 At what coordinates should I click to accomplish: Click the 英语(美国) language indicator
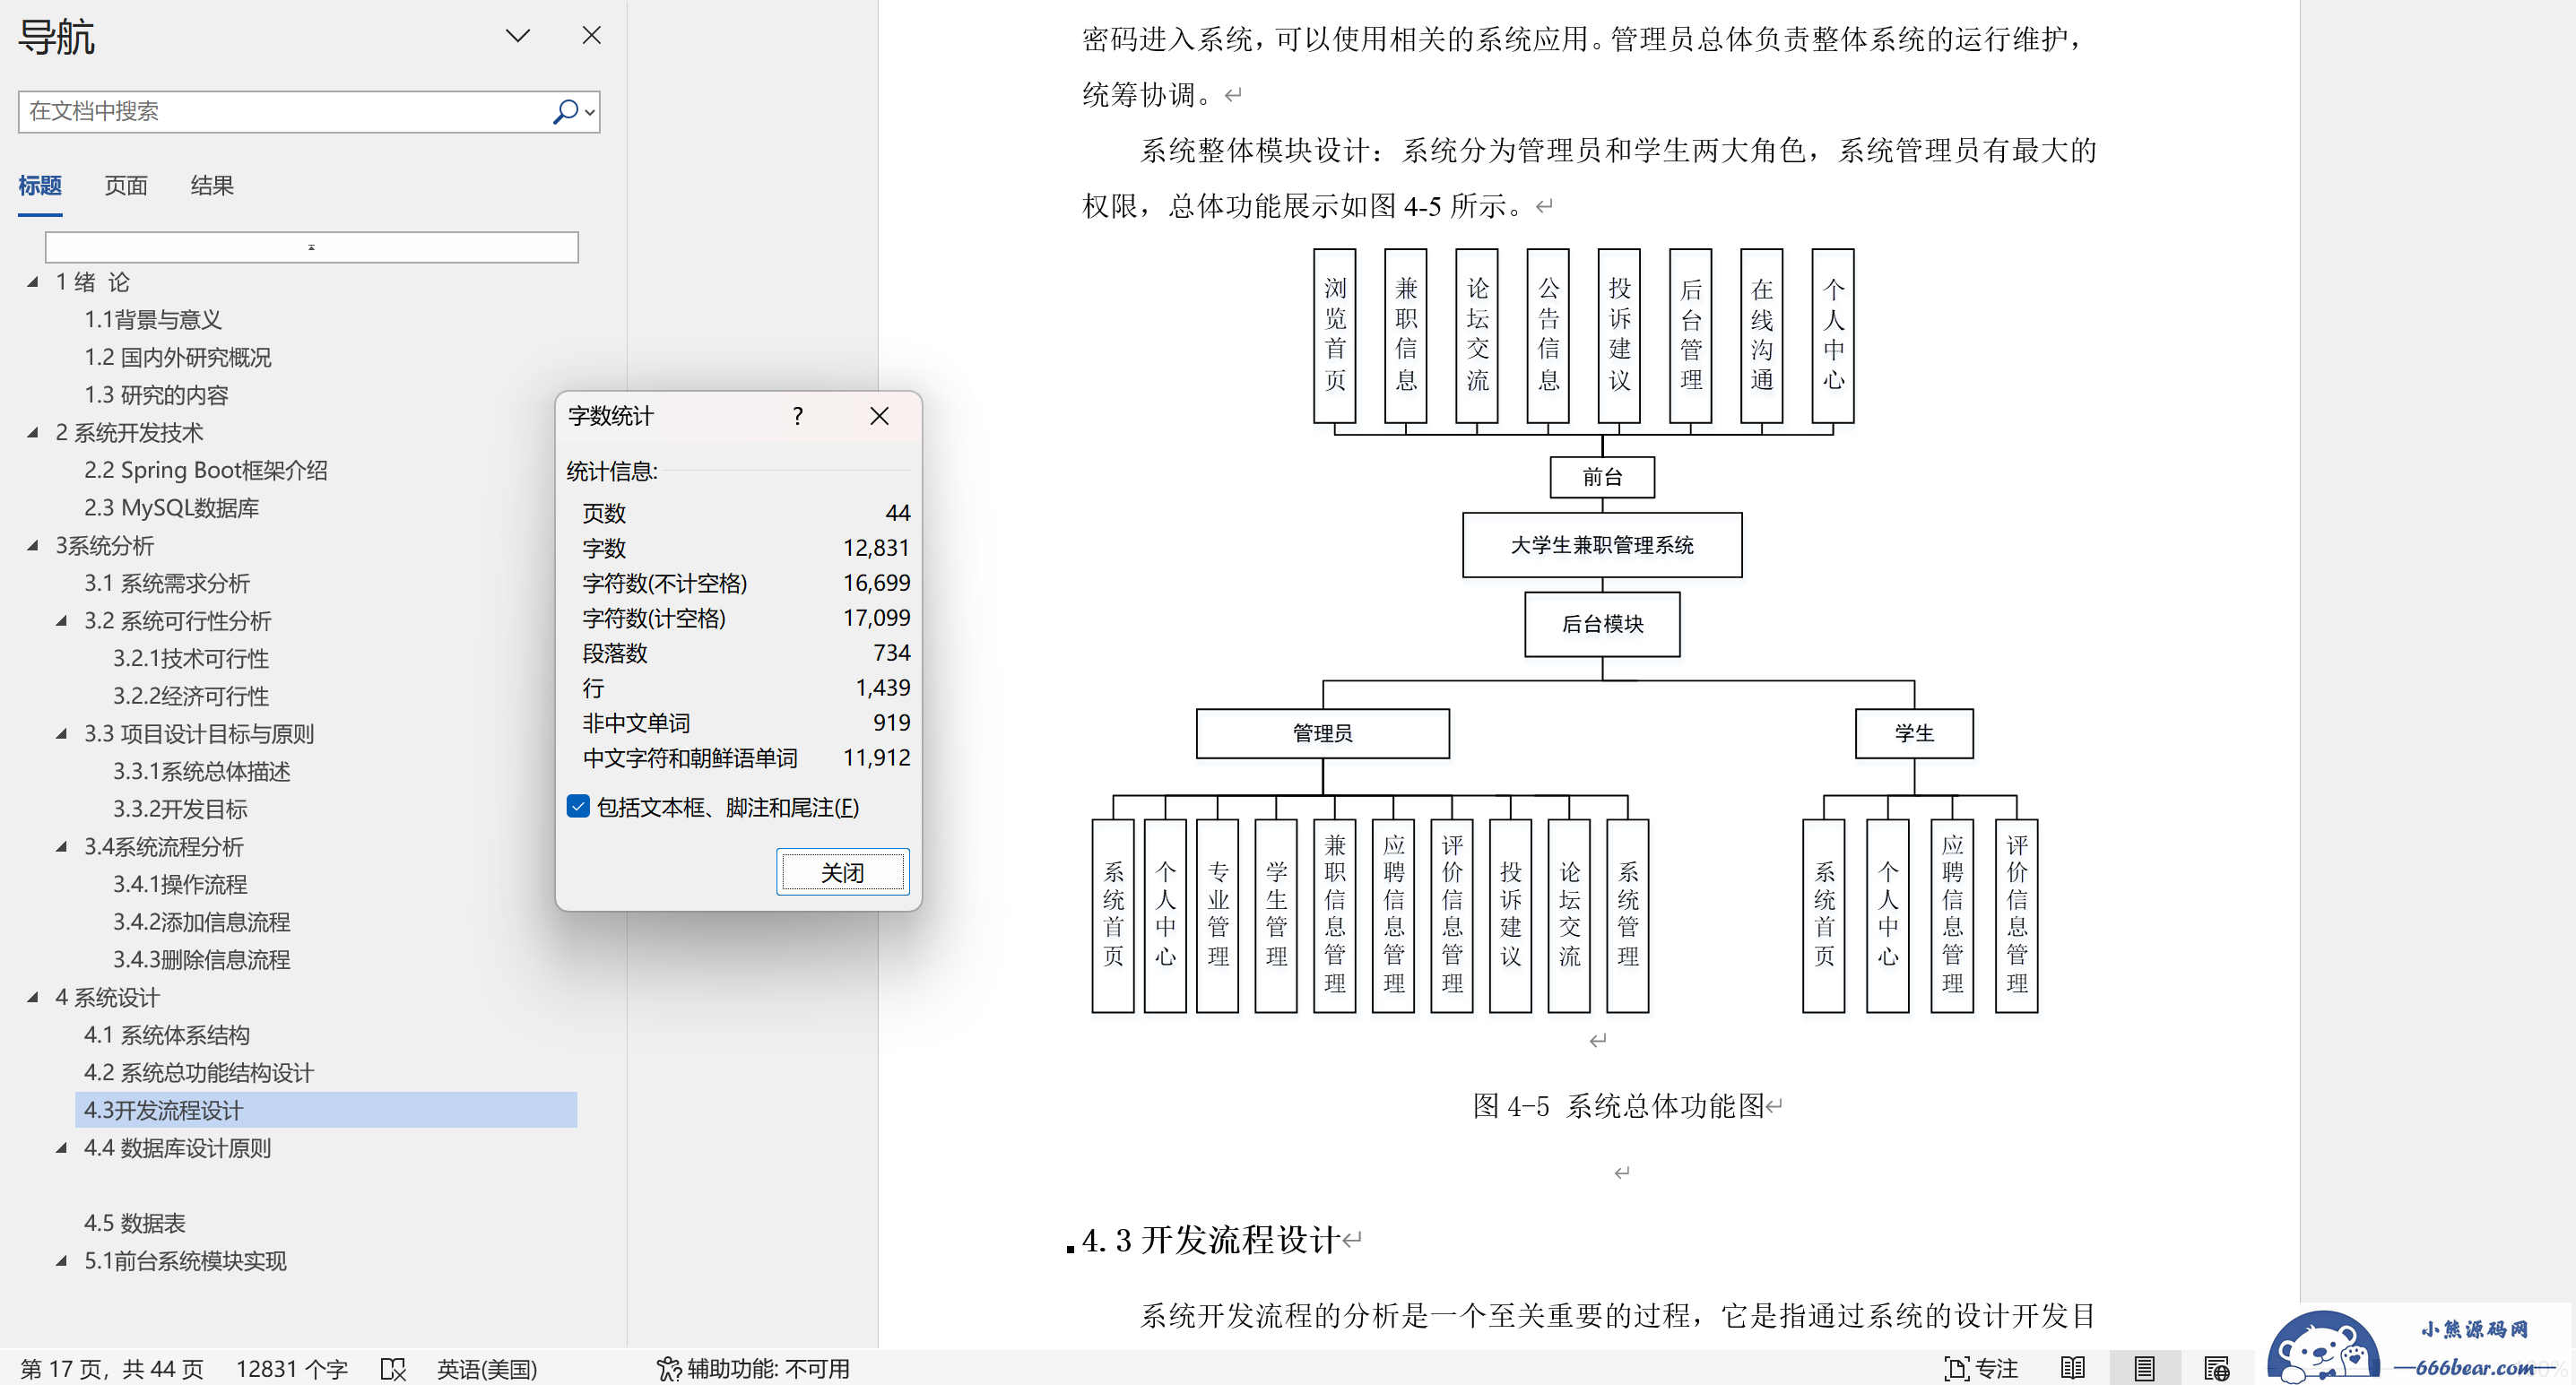[x=487, y=1369]
